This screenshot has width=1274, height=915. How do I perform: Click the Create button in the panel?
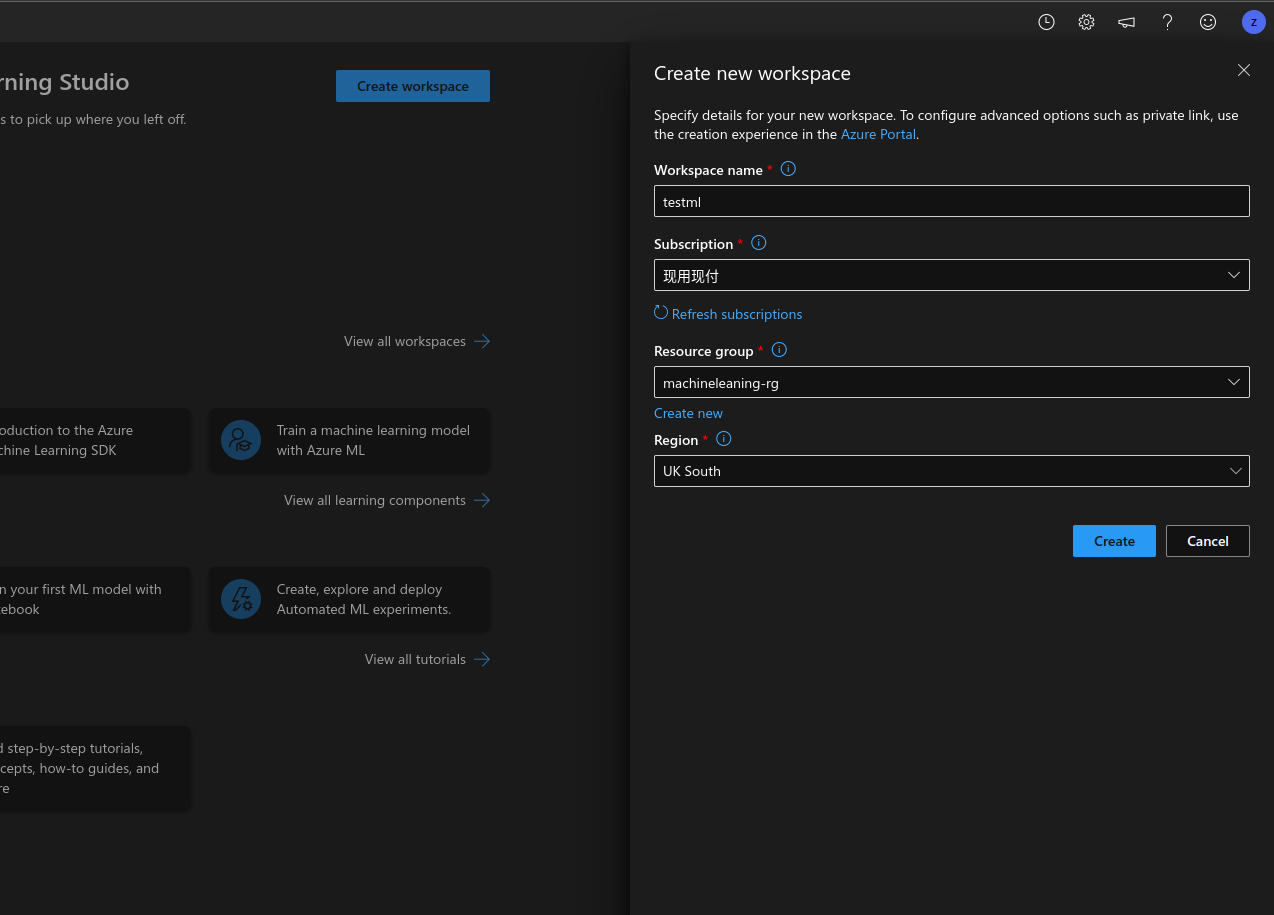1114,541
